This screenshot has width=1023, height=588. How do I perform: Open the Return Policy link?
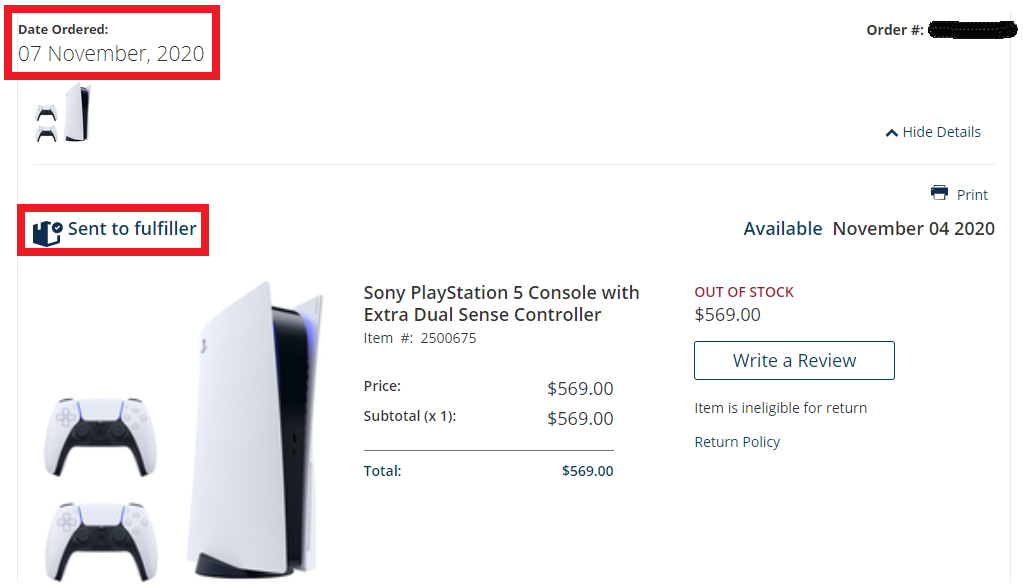pos(737,442)
